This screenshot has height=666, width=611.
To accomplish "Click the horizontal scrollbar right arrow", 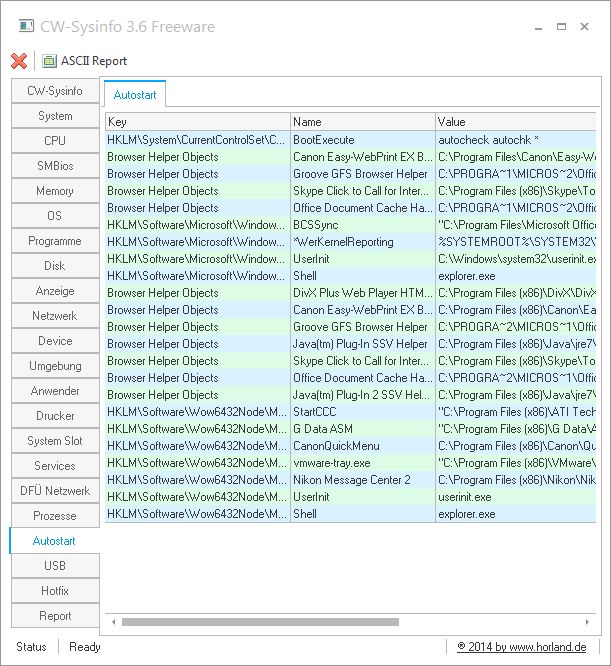I will pos(589,622).
